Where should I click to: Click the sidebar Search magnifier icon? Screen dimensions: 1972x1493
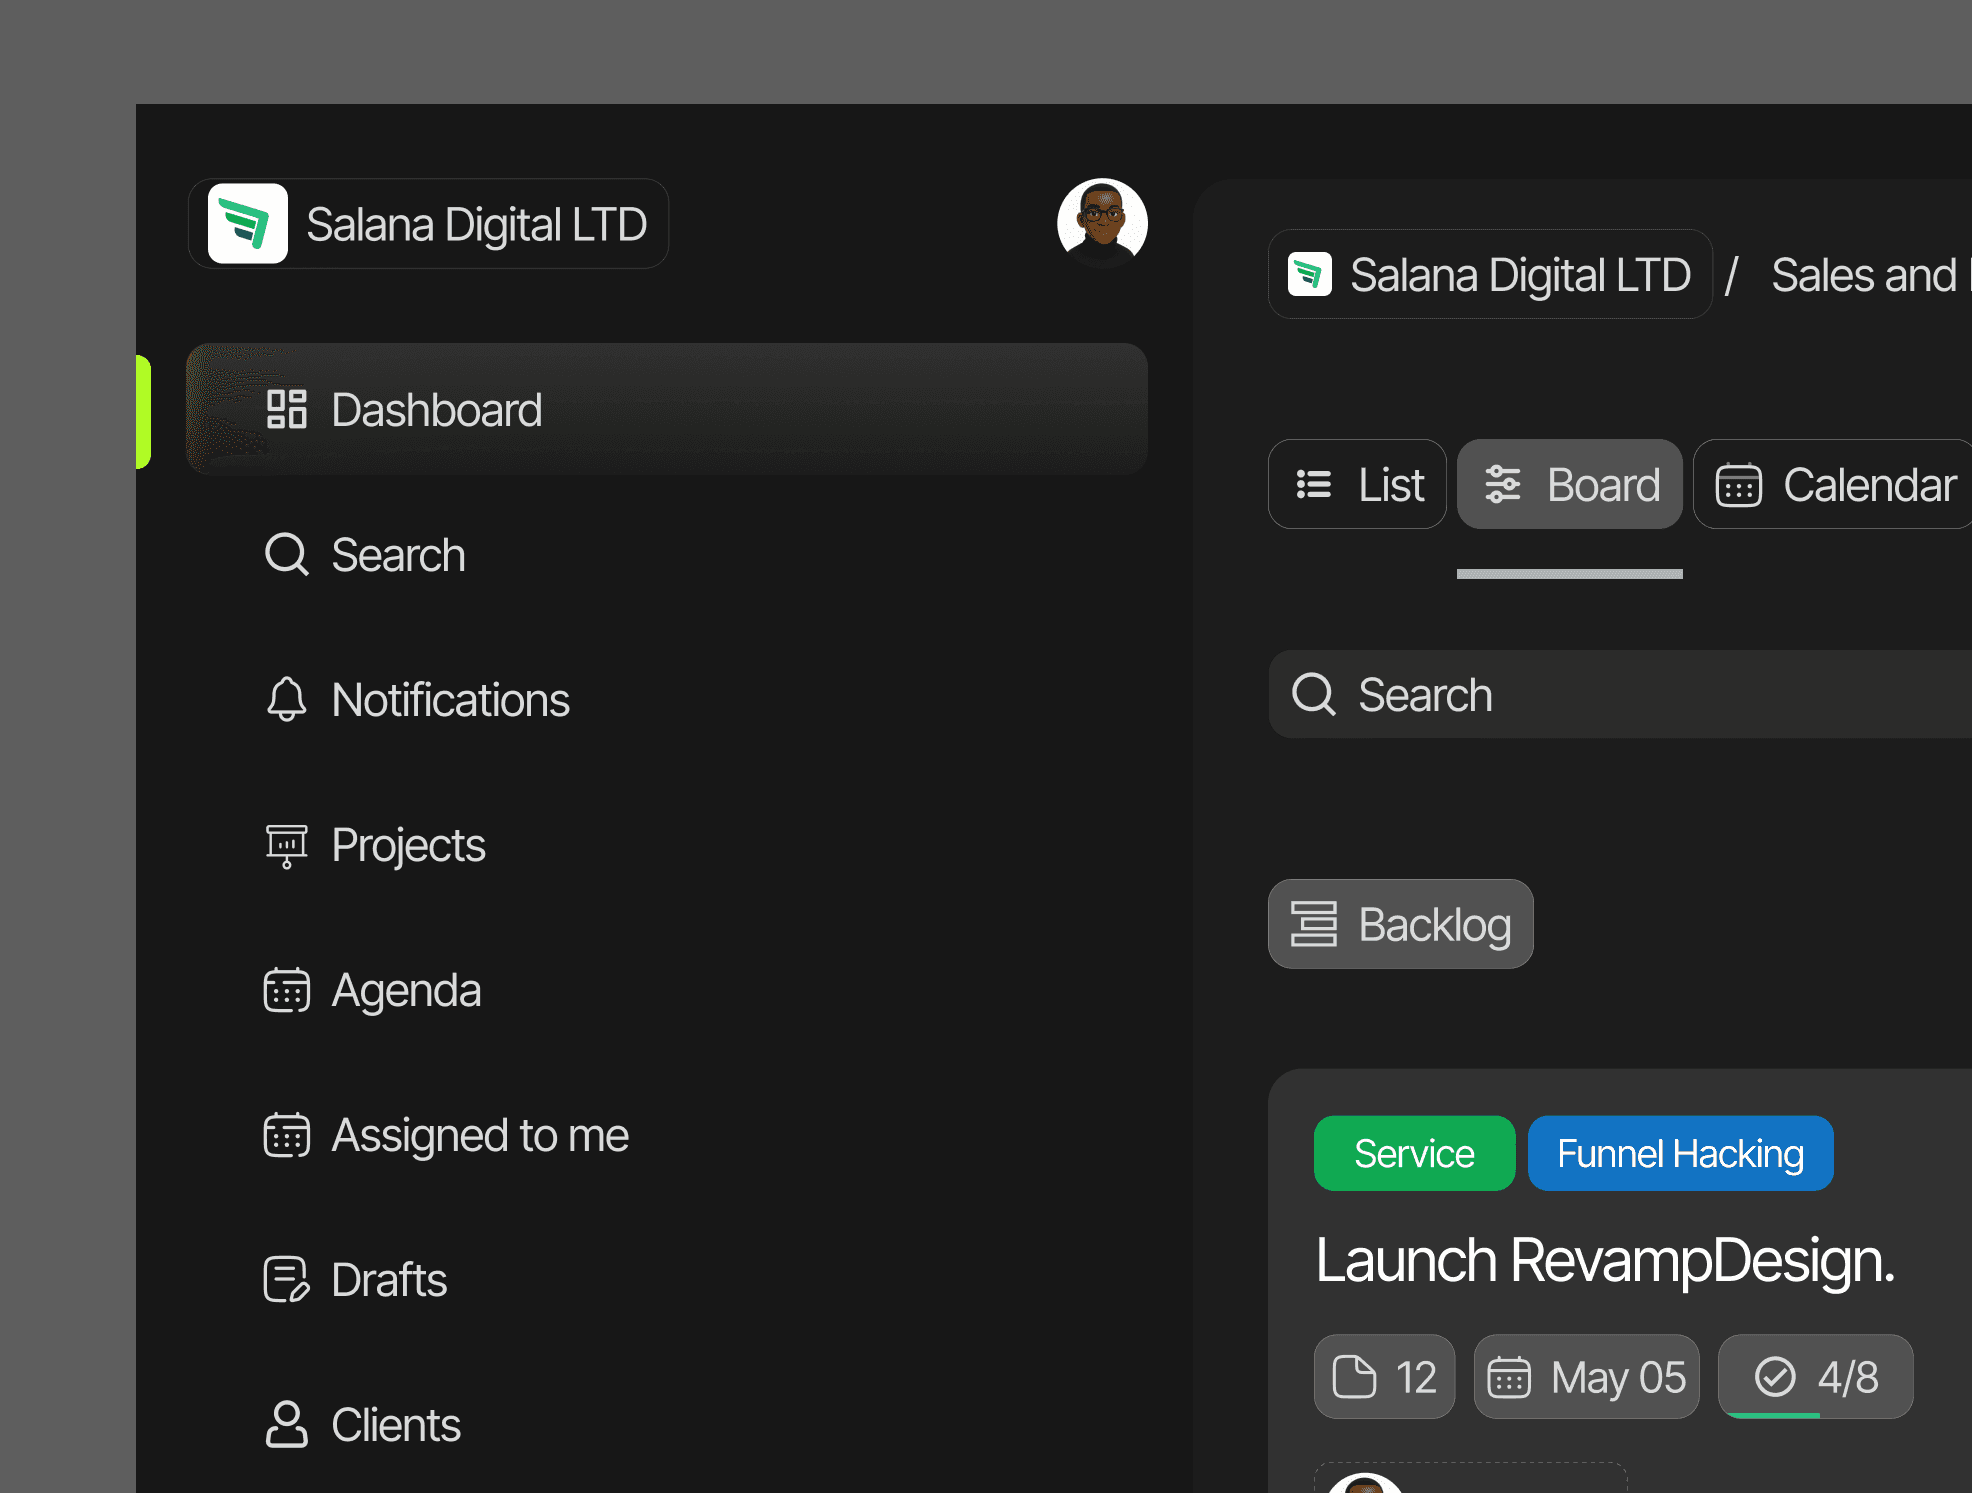tap(286, 554)
